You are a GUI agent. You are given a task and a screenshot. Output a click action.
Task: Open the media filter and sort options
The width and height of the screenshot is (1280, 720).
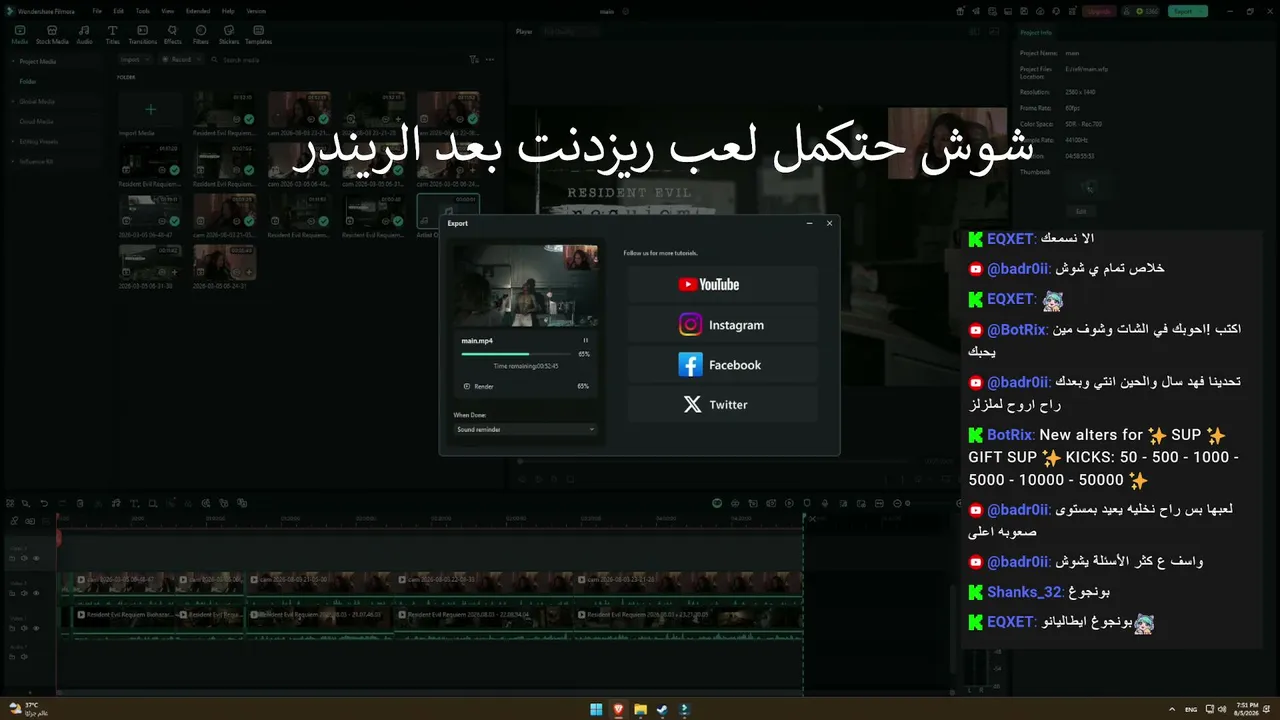pos(474,60)
